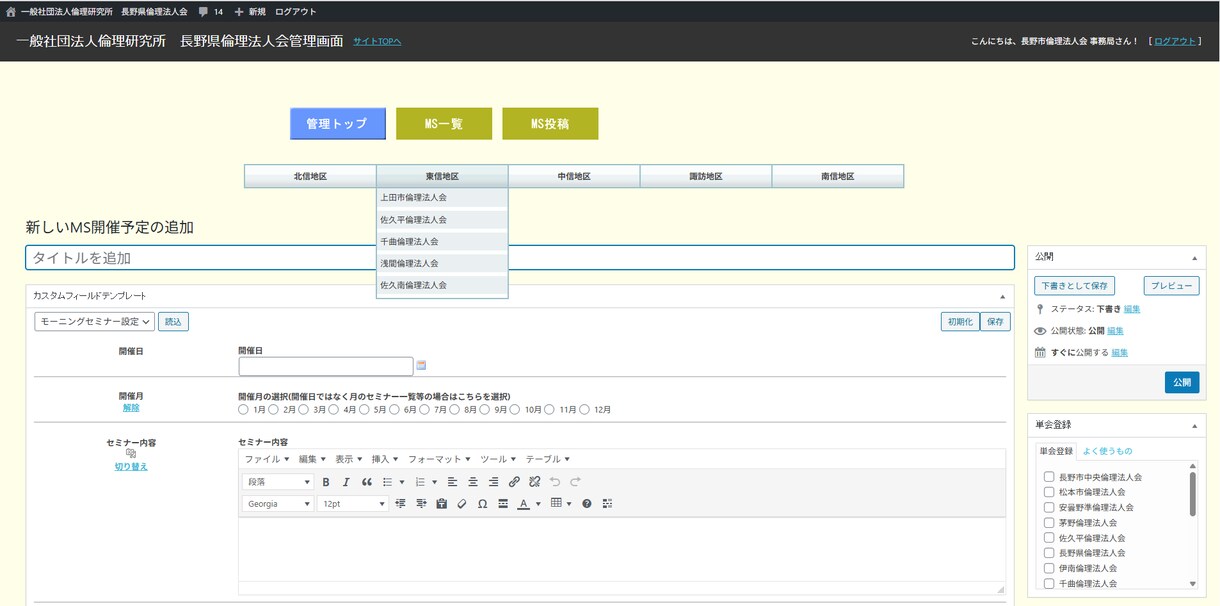Click 切り替え link under セミナー内容

131,466
